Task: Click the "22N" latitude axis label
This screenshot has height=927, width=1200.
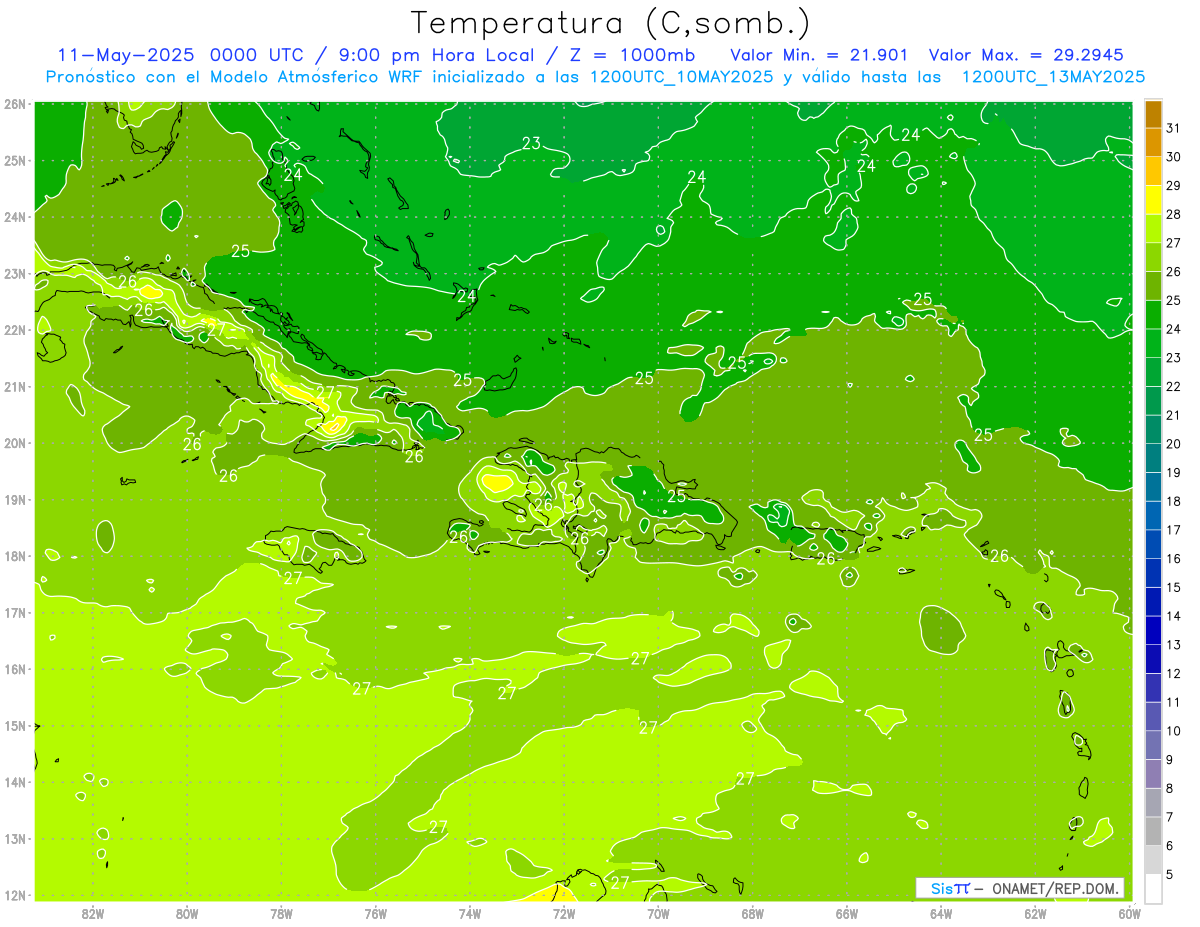Action: click(x=15, y=330)
